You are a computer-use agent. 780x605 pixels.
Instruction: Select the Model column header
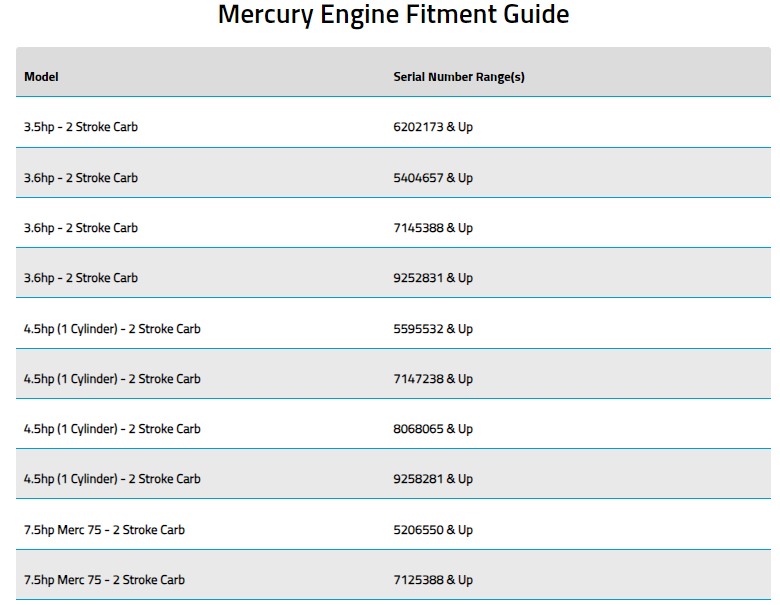(x=41, y=77)
